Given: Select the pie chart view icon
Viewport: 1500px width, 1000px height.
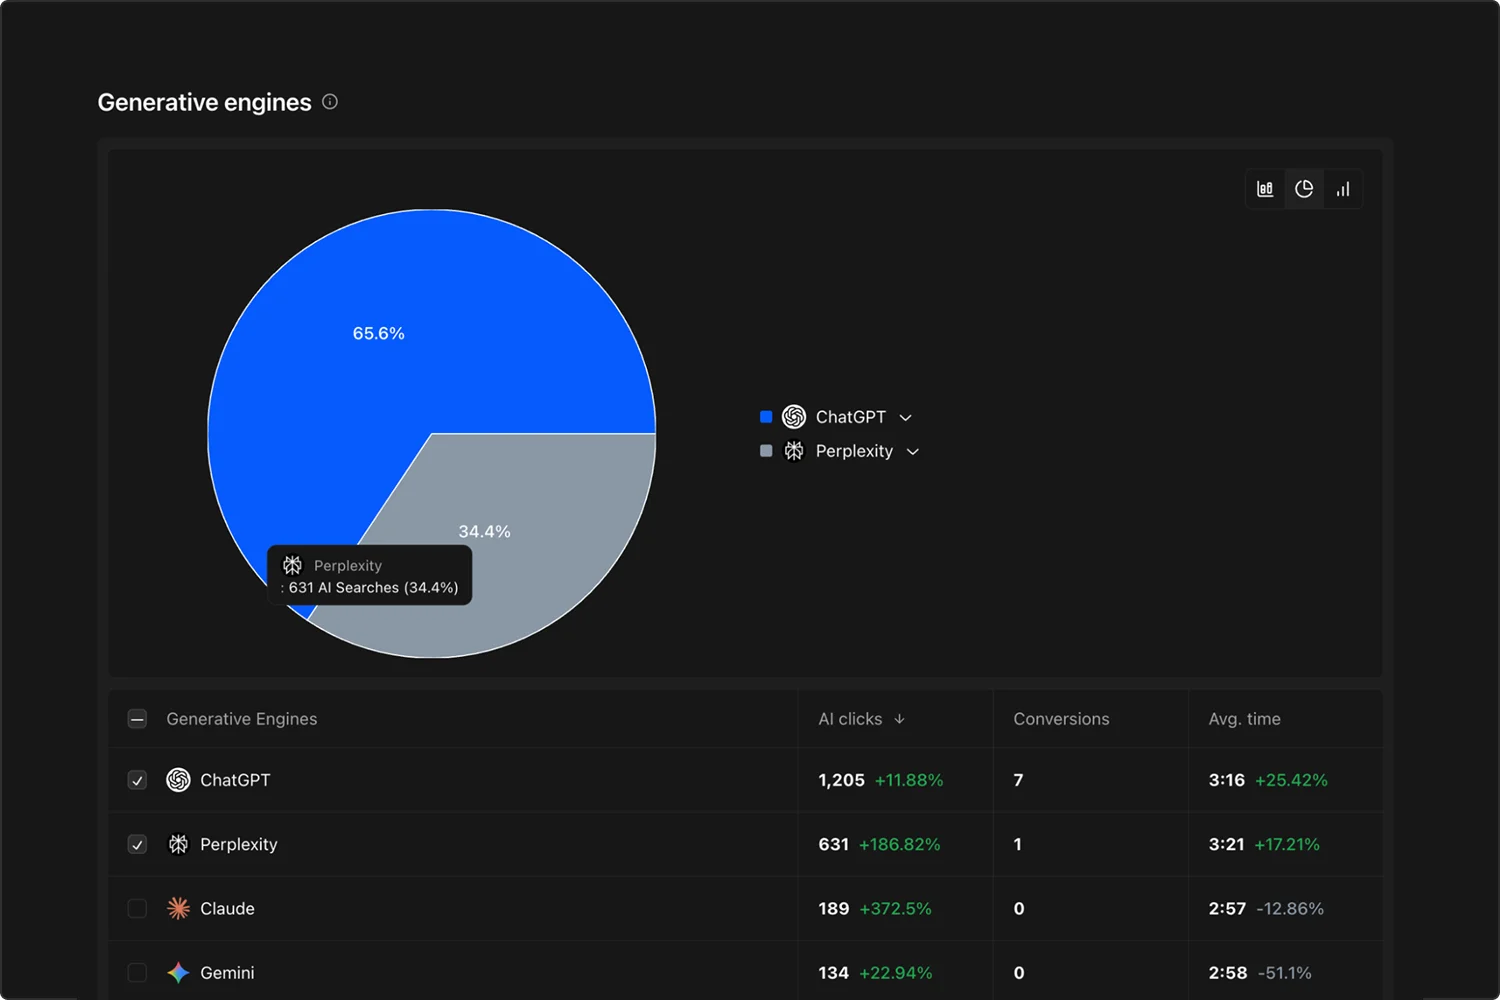Looking at the screenshot, I should tap(1304, 189).
